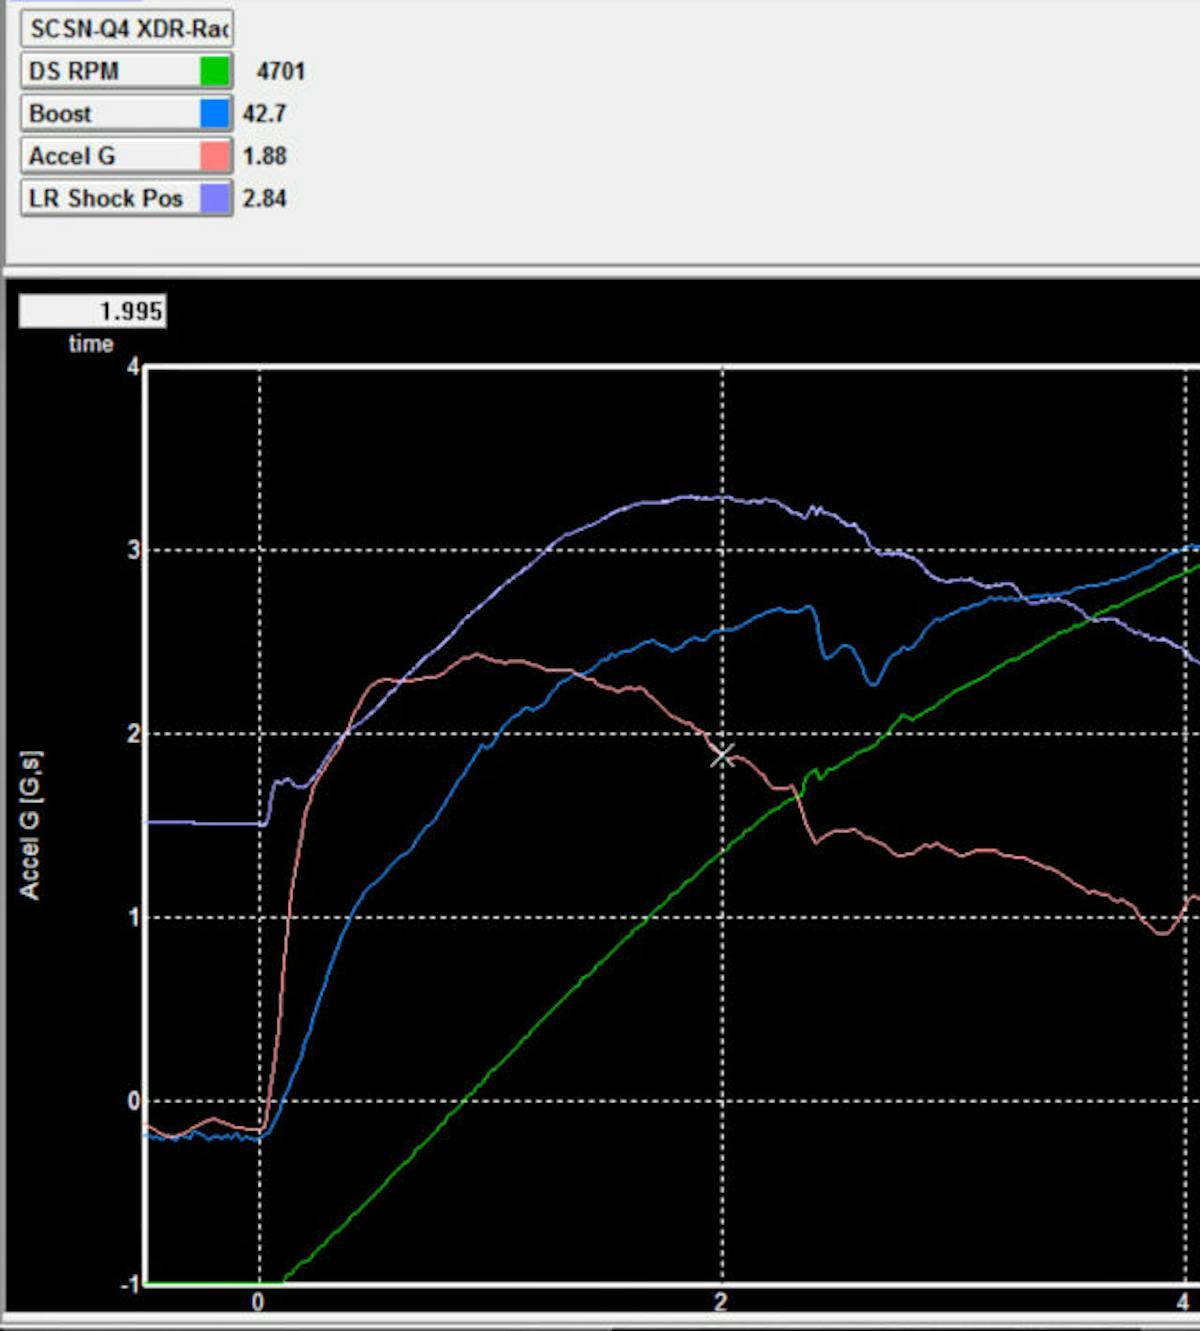Click the SCSN-Q4 XDR-Rac run label
The image size is (1200, 1331).
(x=127, y=28)
